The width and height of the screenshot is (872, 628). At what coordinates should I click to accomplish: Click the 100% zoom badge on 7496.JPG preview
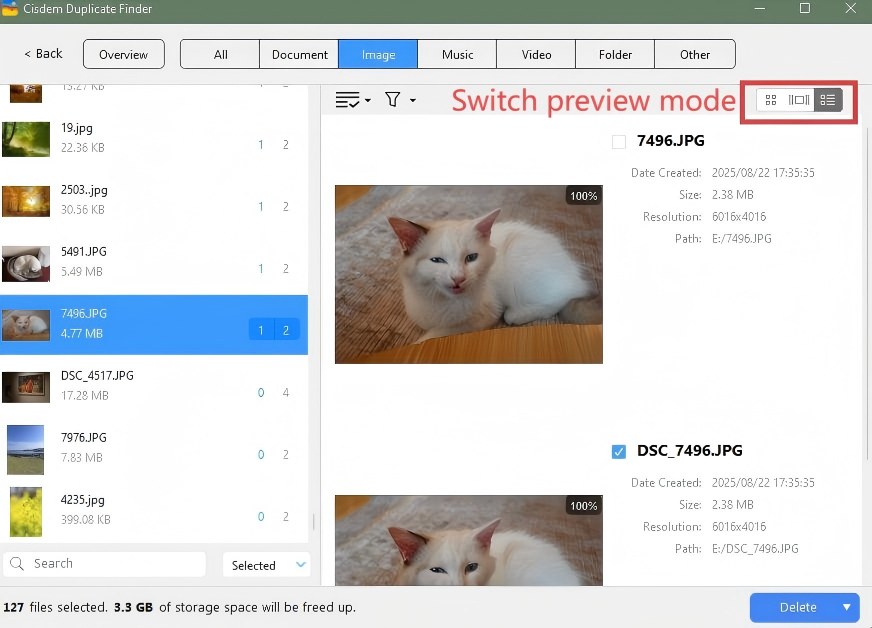[583, 196]
